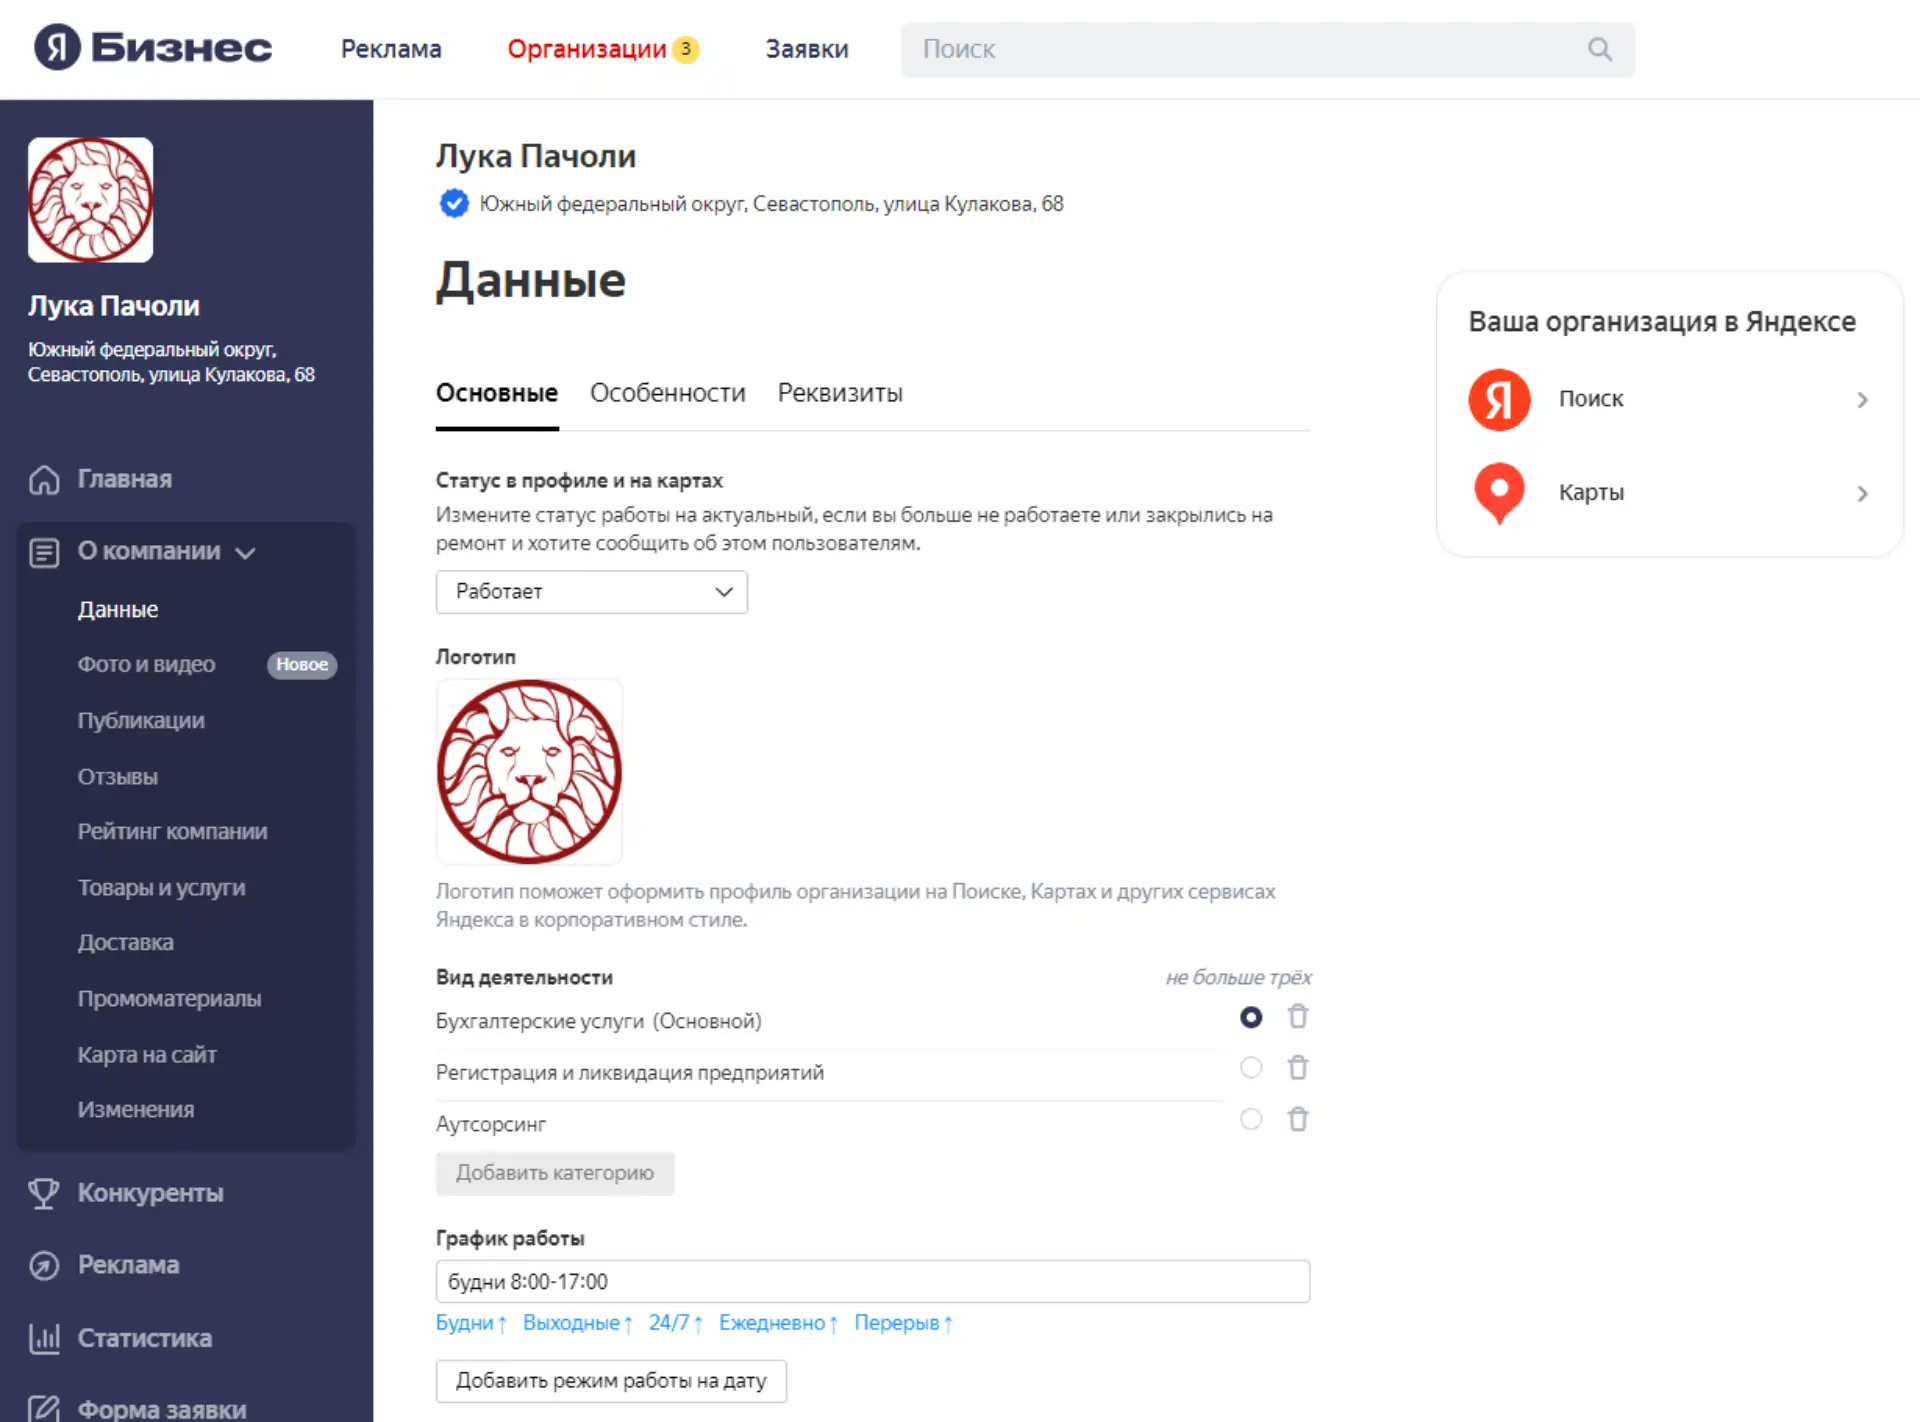The height and width of the screenshot is (1422, 1920).
Task: Open Фото и видео section
Action: pos(146,665)
